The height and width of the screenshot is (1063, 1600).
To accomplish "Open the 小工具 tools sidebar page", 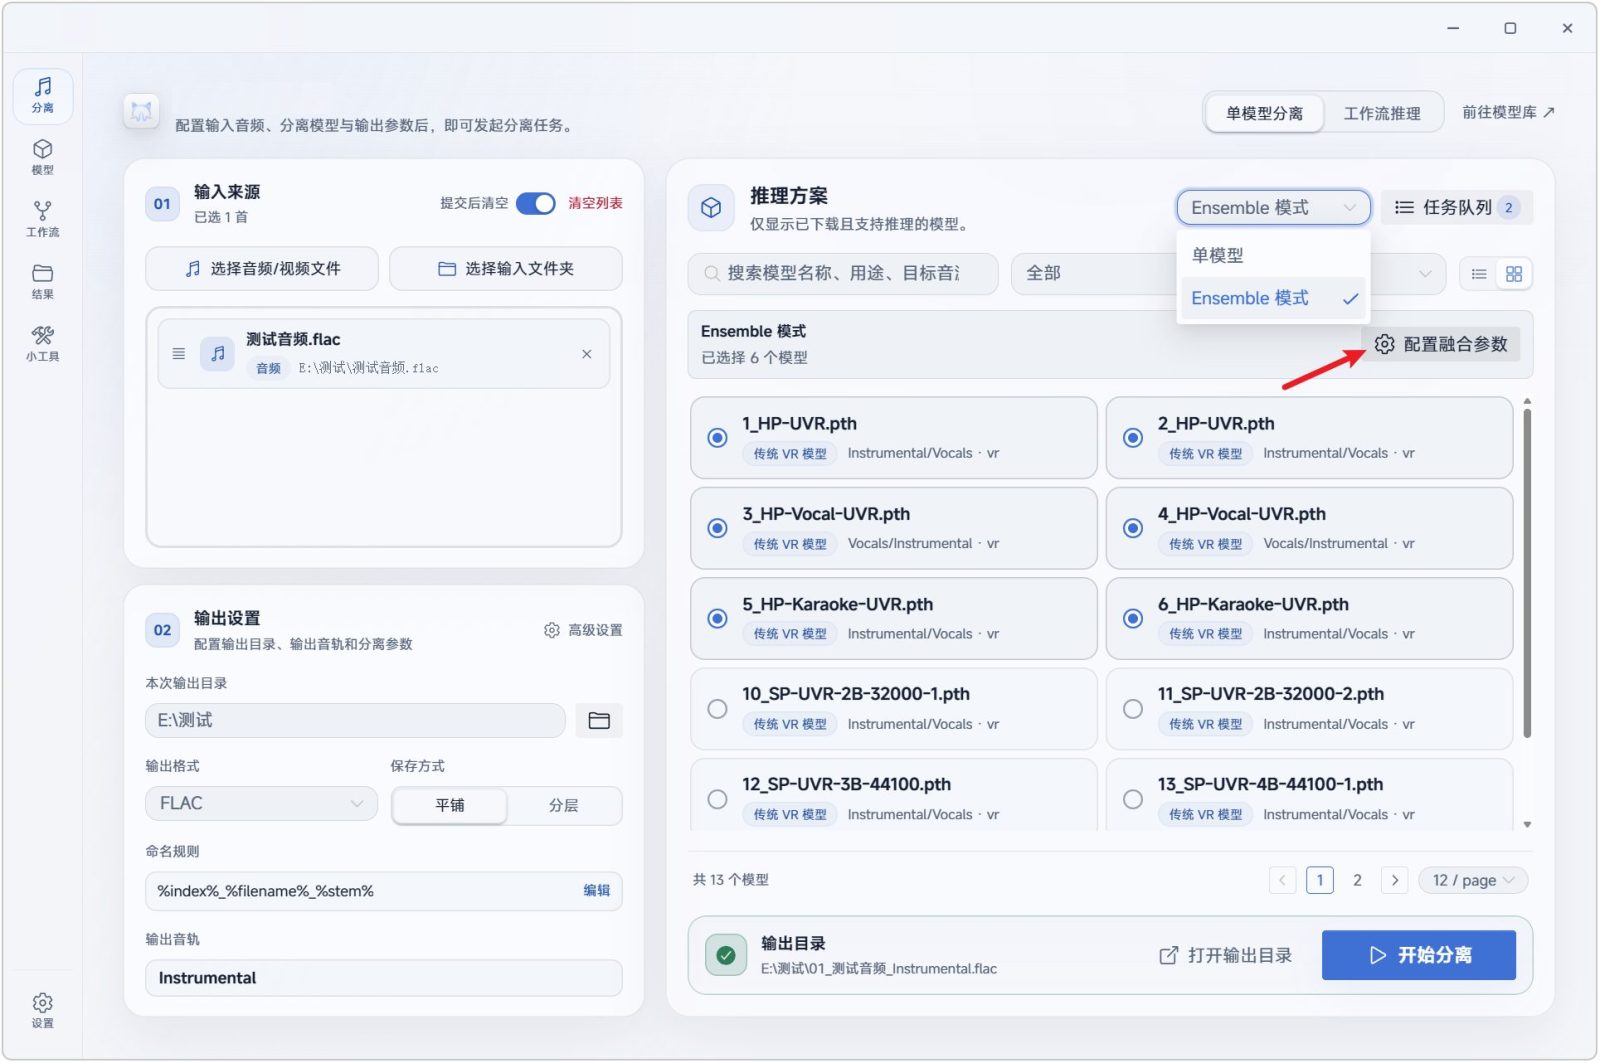I will click(x=42, y=343).
